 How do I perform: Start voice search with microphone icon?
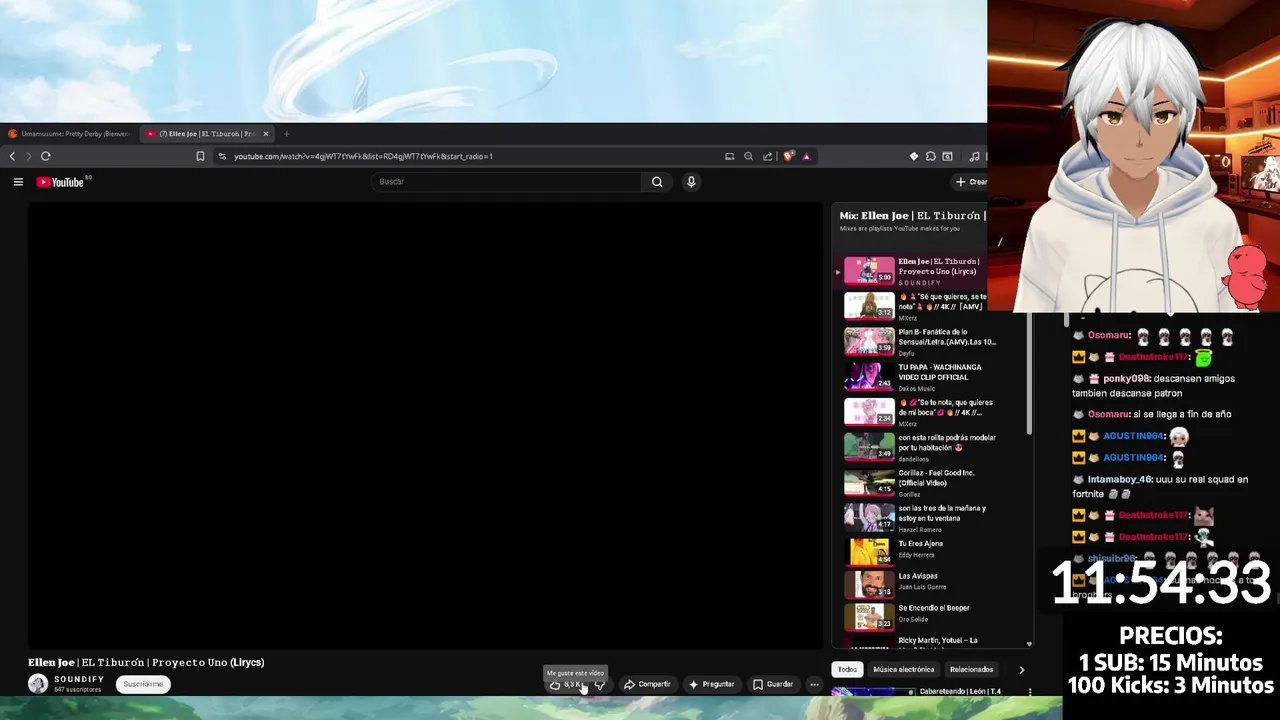tap(691, 182)
